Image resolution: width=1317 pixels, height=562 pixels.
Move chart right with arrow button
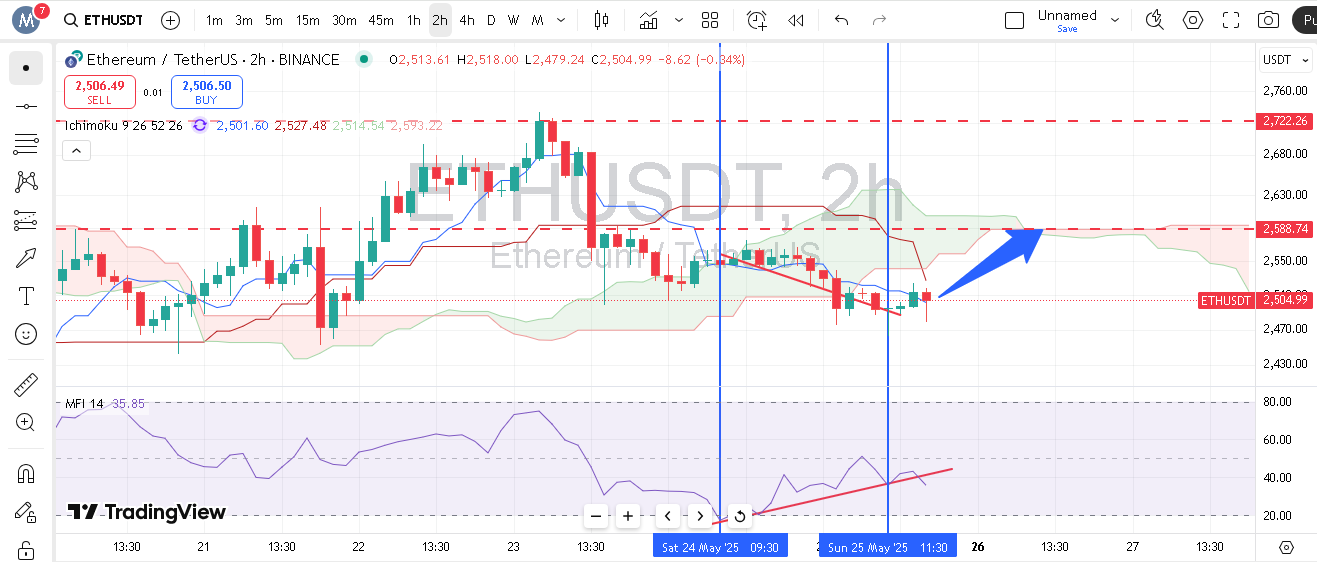pyautogui.click(x=700, y=516)
